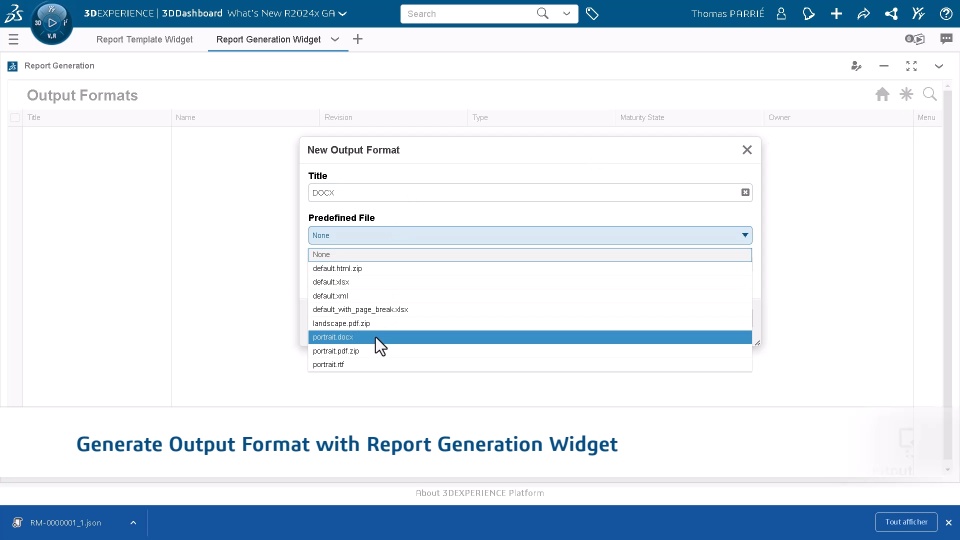Collapse the Predefined File dropdown
Viewport: 960px width, 540px height.
pyautogui.click(x=530, y=235)
